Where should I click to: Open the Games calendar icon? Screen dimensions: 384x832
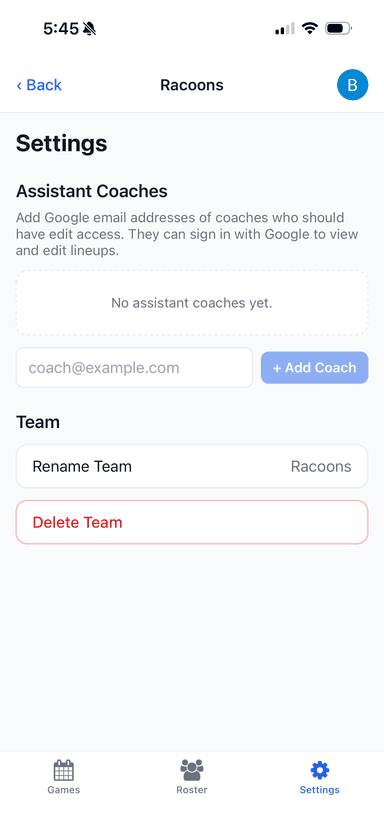(64, 770)
